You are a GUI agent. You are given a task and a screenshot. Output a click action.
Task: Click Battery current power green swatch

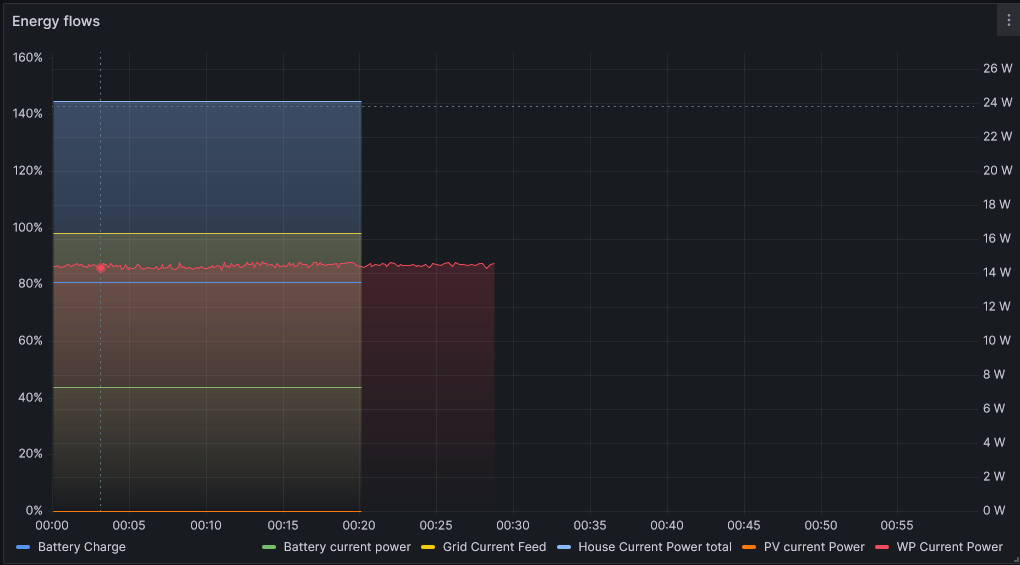click(x=269, y=547)
